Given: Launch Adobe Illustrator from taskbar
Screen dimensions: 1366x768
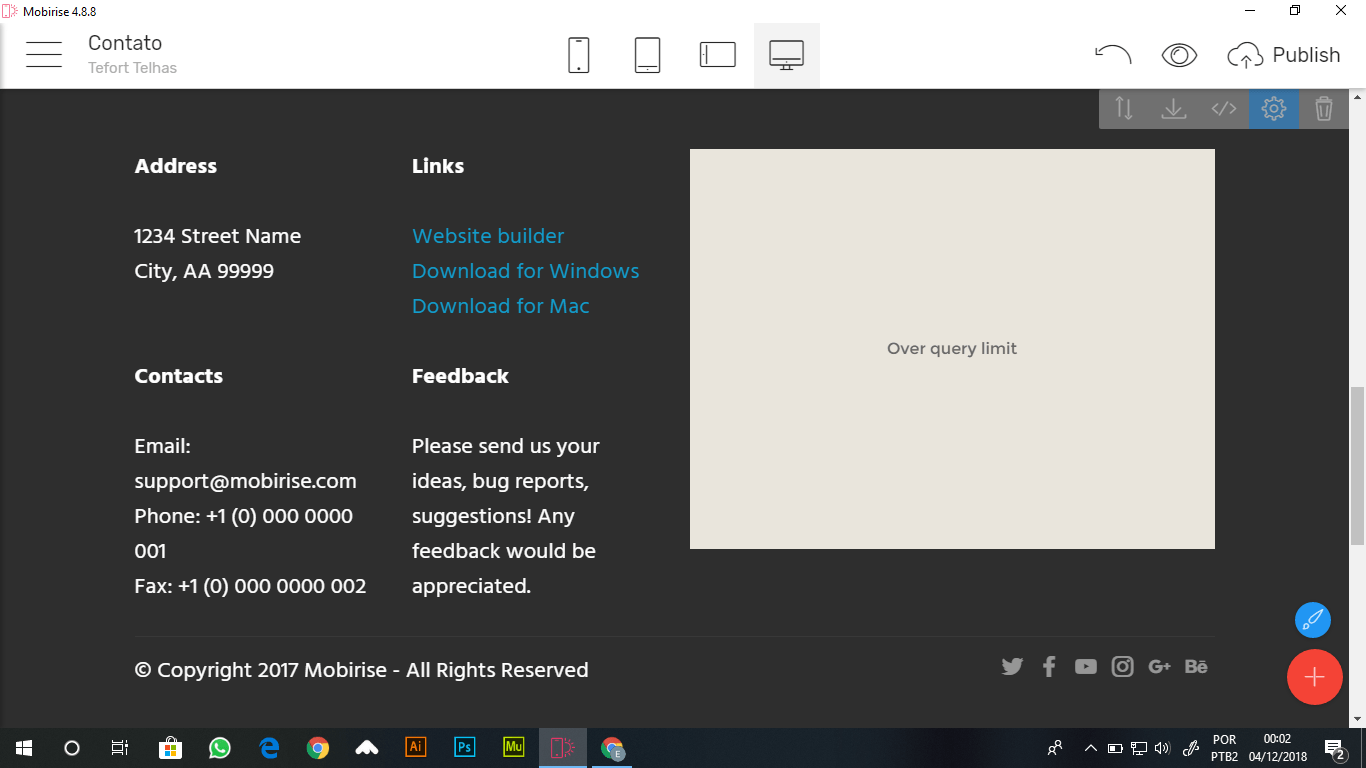Looking at the screenshot, I should tap(415, 748).
